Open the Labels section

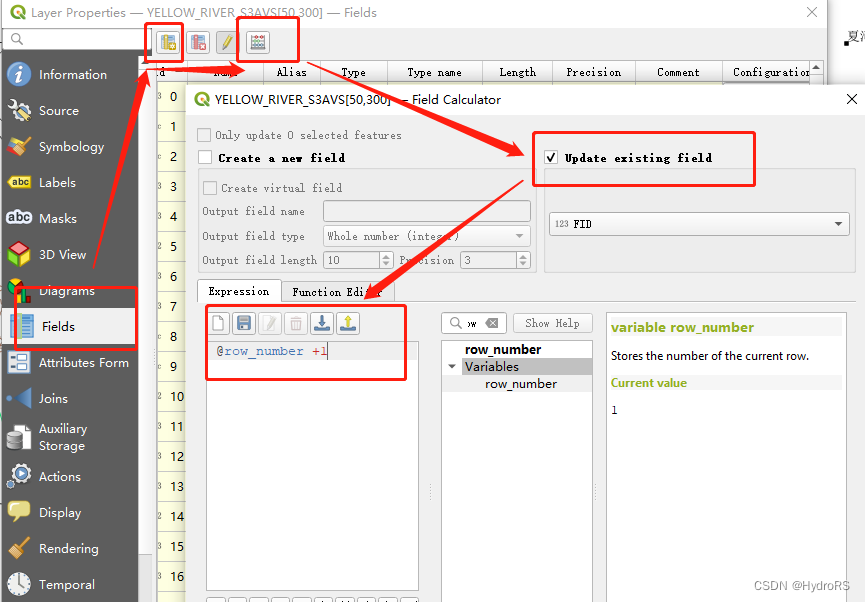point(70,182)
